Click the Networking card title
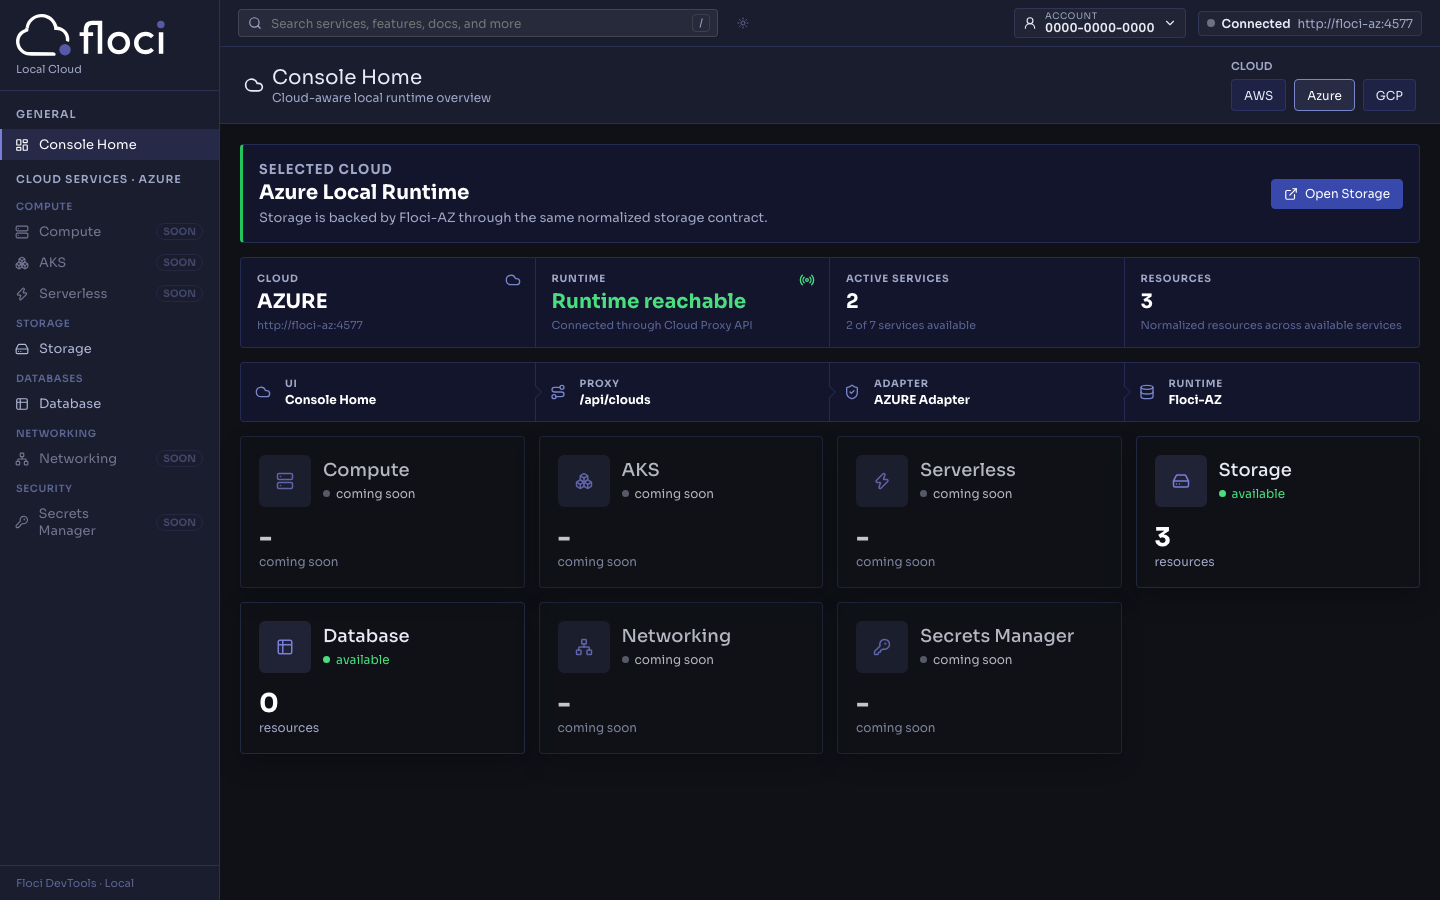The width and height of the screenshot is (1440, 900). pos(676,636)
